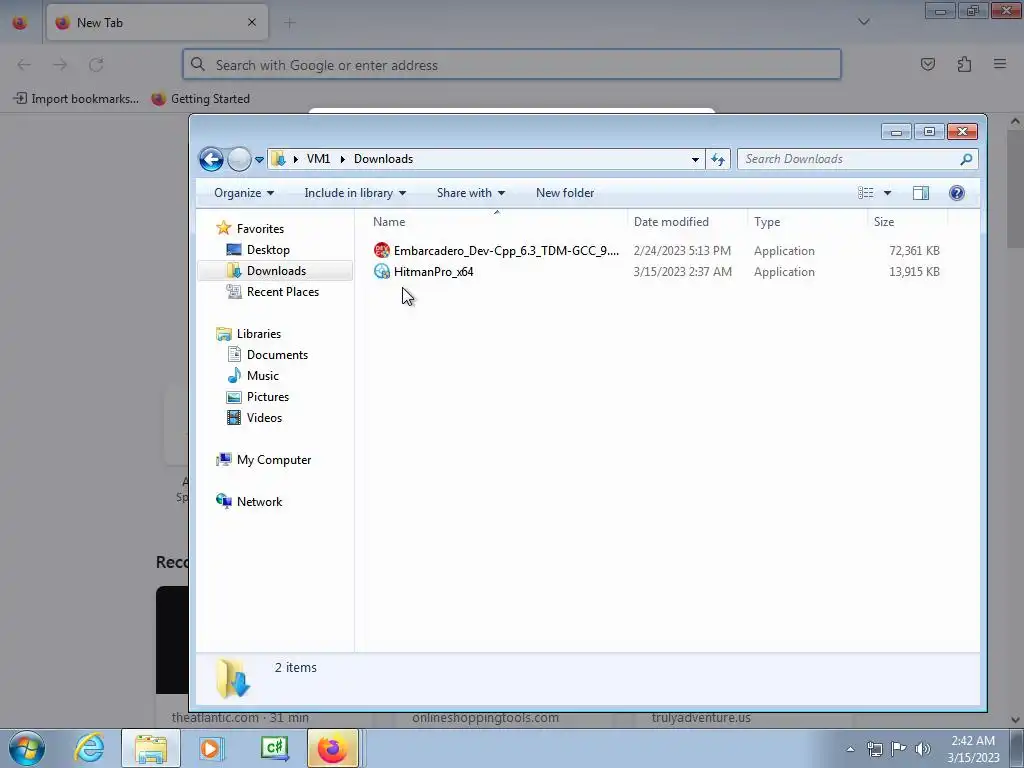This screenshot has width=1024, height=768.
Task: Click the 3/15/2023 2:37 AM date cell
Action: pos(682,272)
